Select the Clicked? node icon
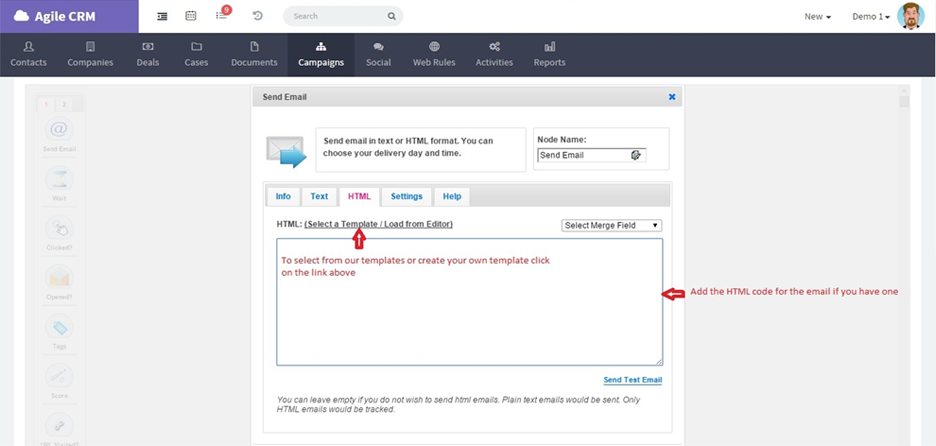Screen dimensions: 936x446 tap(59, 227)
